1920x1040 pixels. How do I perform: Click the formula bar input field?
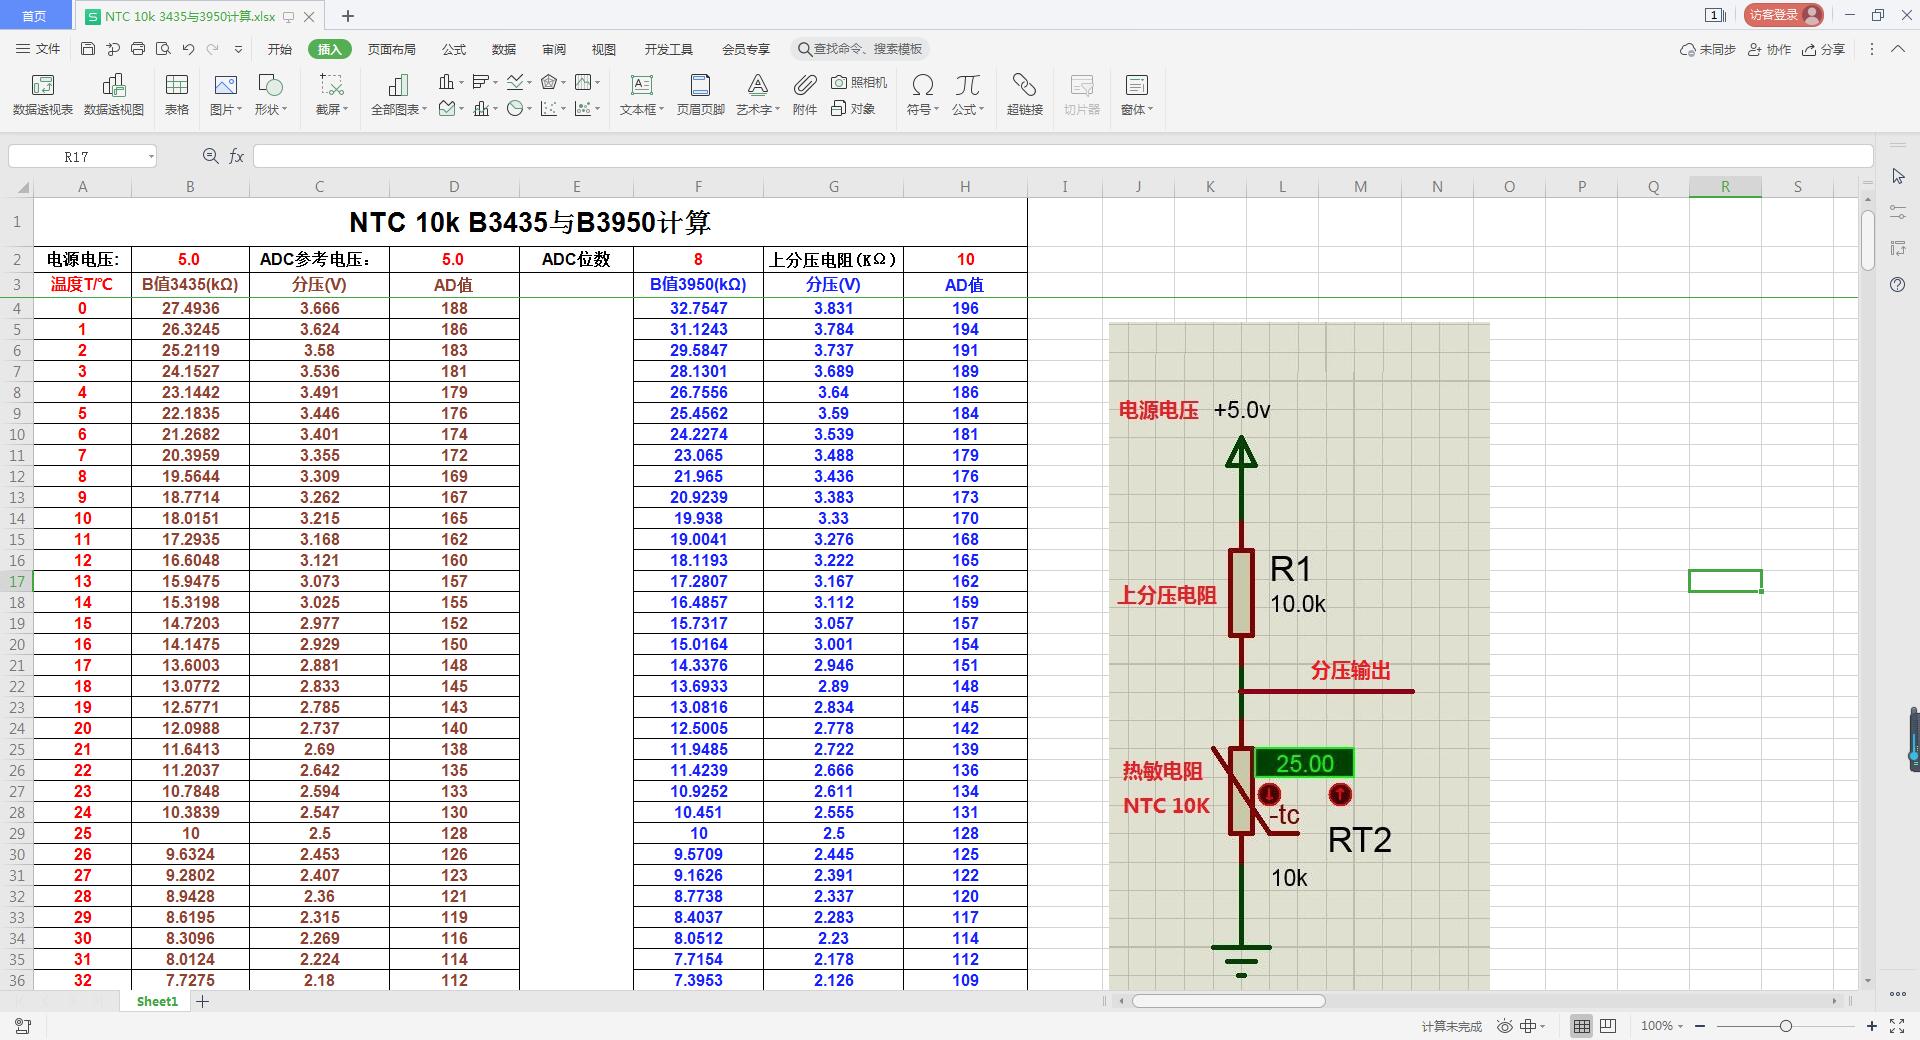click(1062, 156)
